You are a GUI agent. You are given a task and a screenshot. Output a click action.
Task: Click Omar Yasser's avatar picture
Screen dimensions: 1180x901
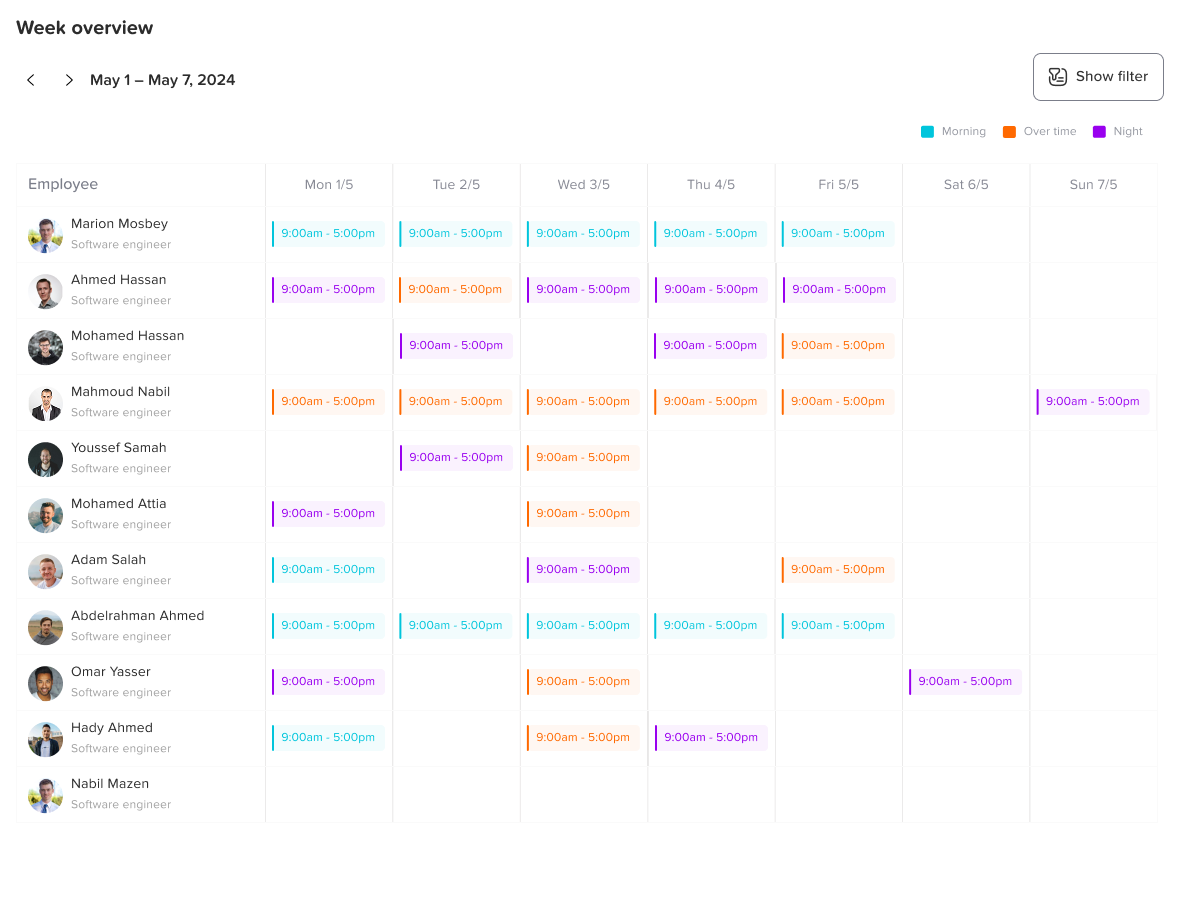click(x=45, y=683)
